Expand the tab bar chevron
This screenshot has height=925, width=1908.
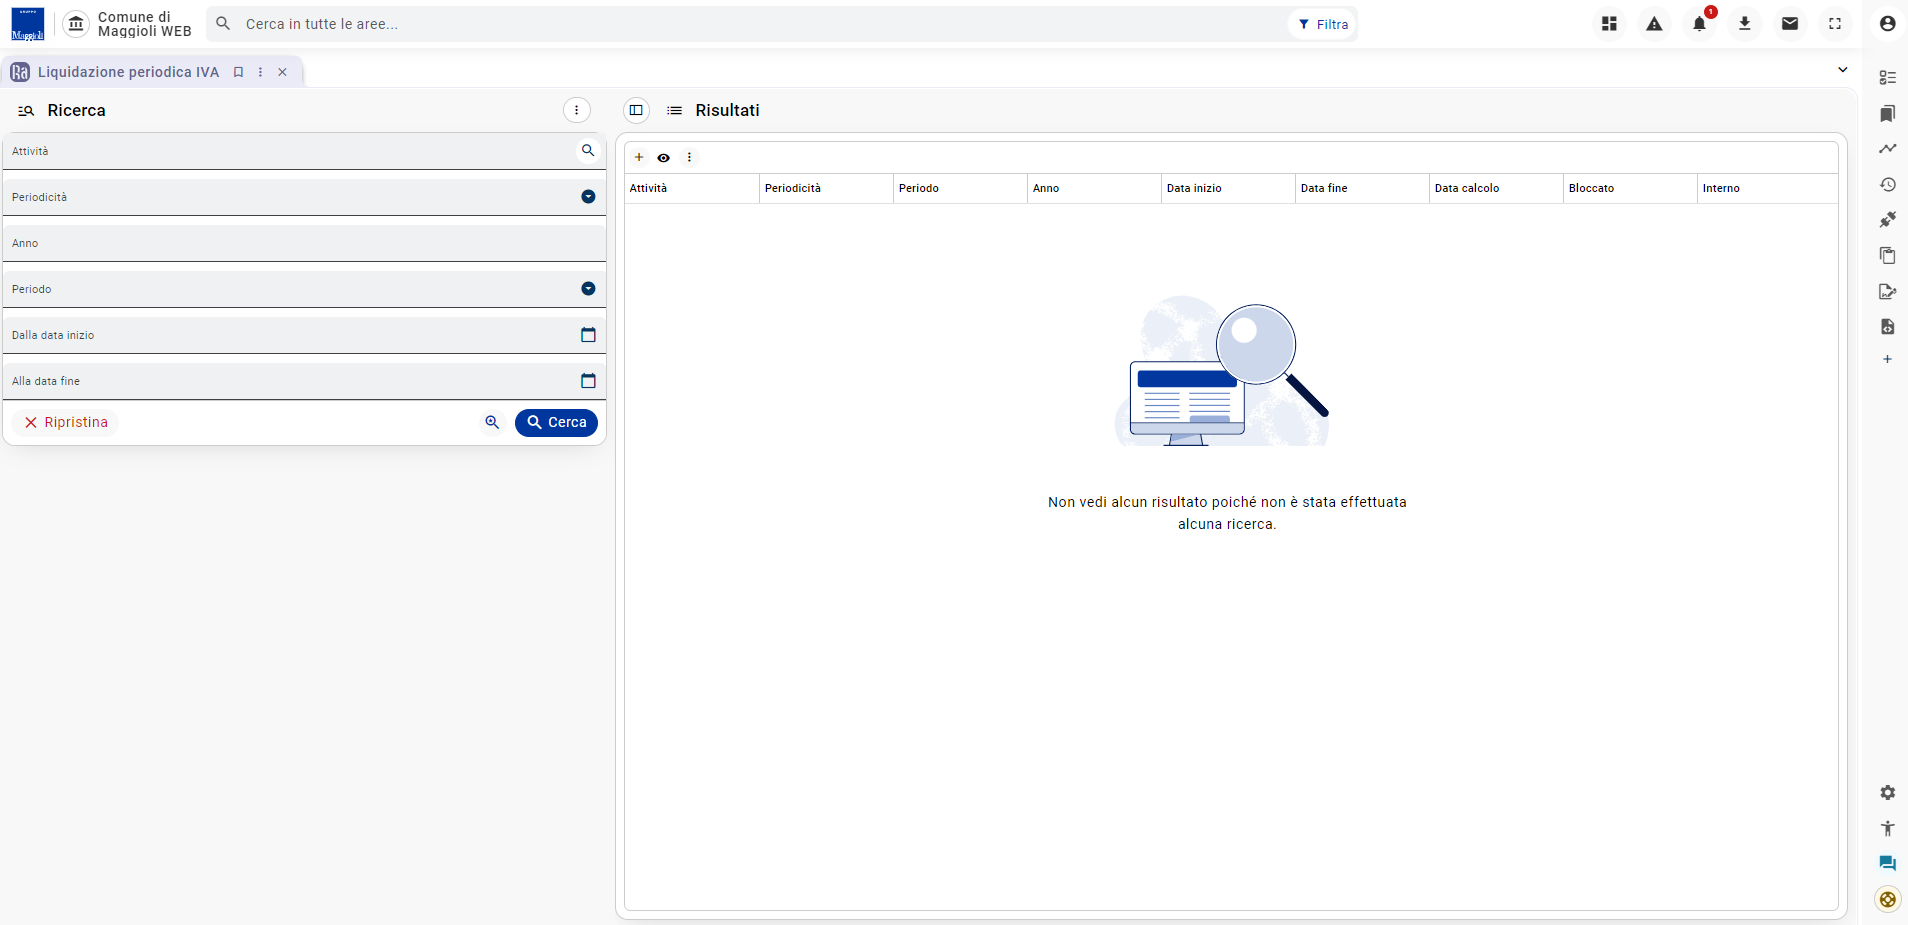pos(1842,70)
